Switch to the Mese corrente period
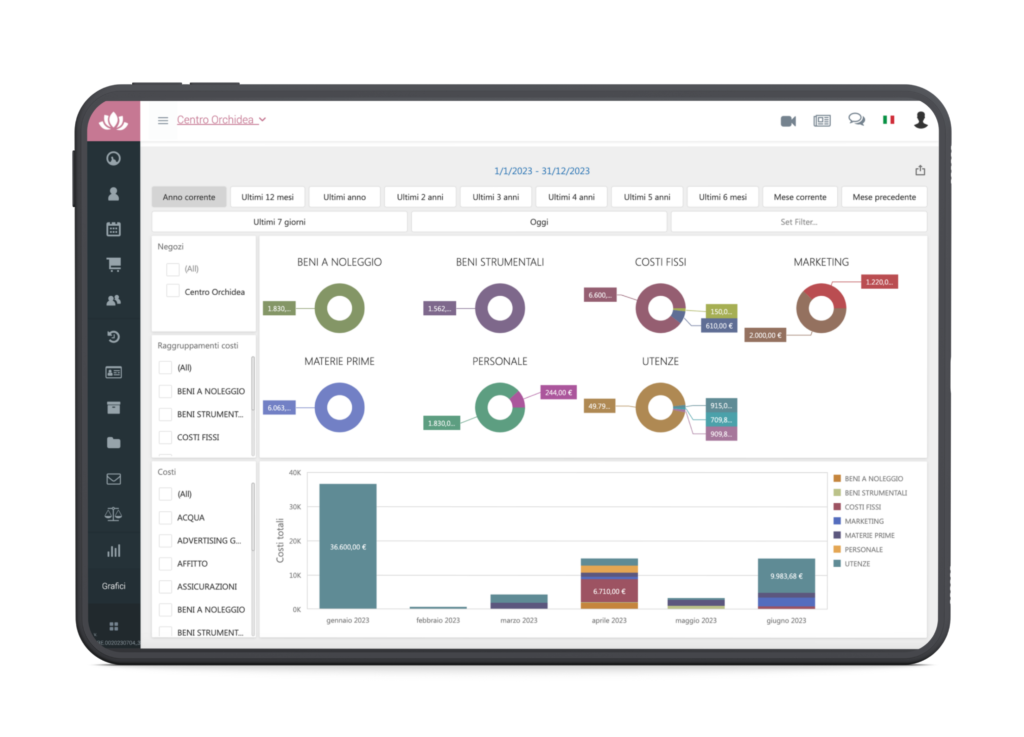The width and height of the screenshot is (1024, 737). (x=800, y=197)
